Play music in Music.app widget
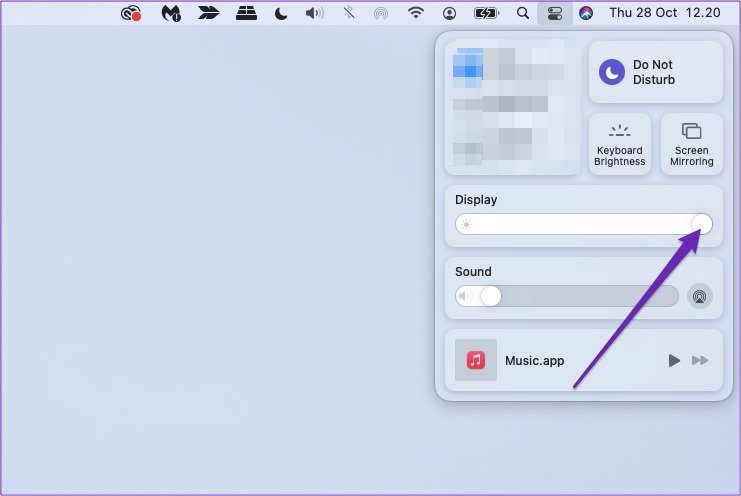The image size is (741, 496). point(674,360)
